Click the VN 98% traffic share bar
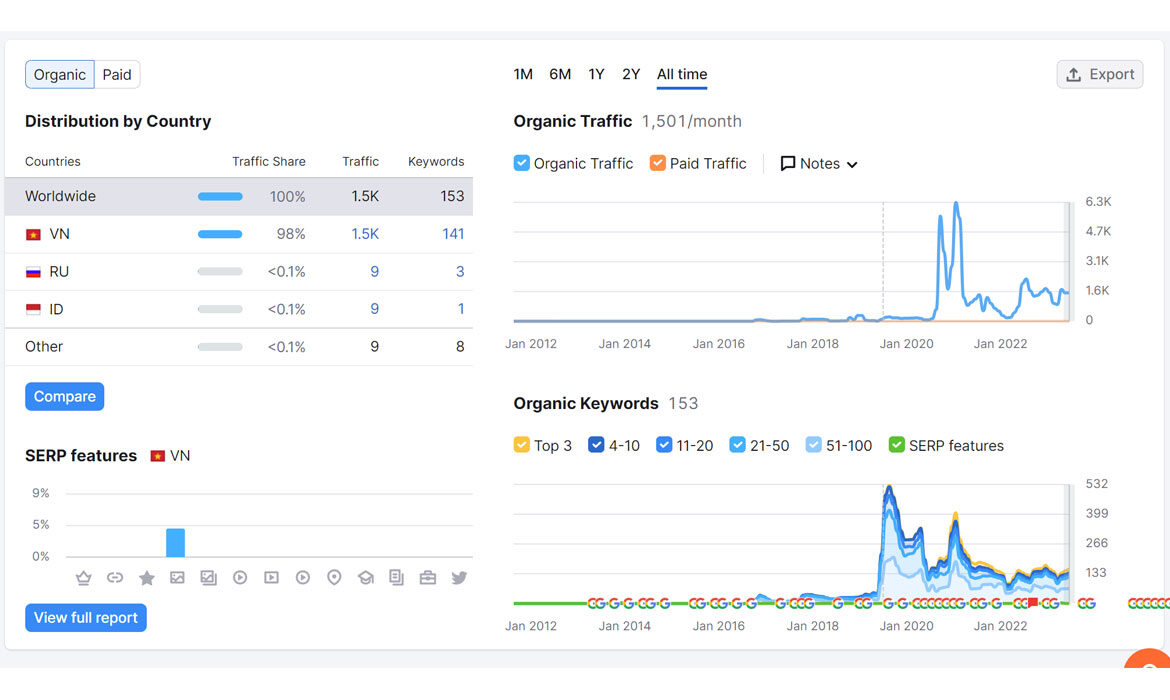Screen dimensions: 1170x700 coord(220,234)
